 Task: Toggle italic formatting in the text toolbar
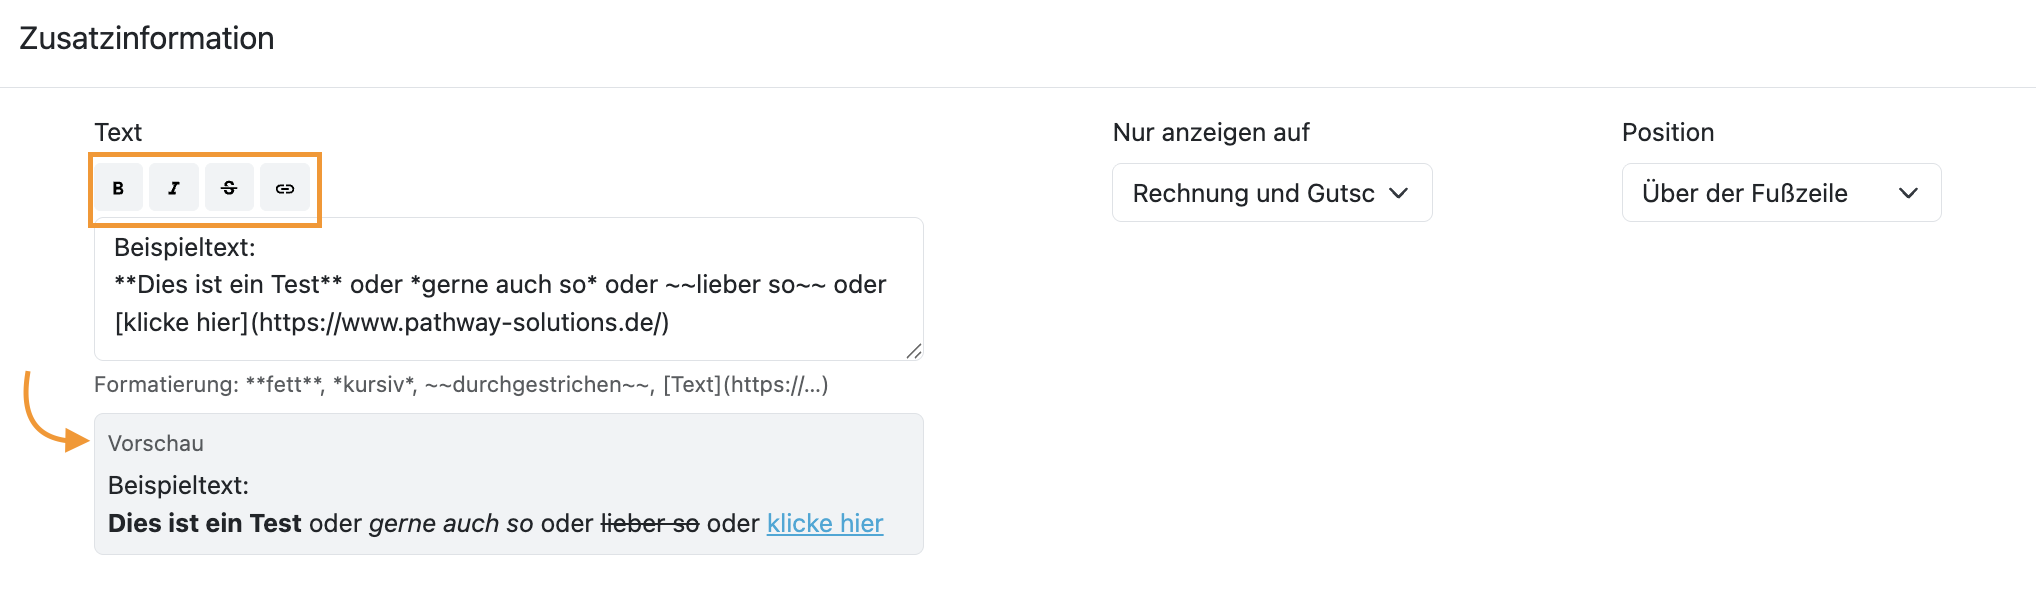174,188
